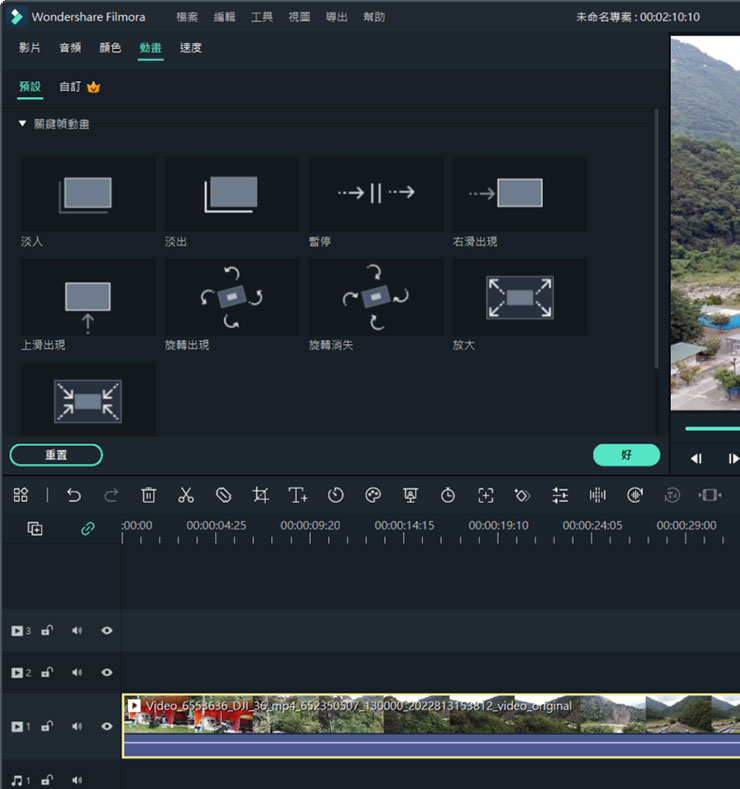The width and height of the screenshot is (740, 789).
Task: Open the color palette correction icon
Action: (x=373, y=495)
